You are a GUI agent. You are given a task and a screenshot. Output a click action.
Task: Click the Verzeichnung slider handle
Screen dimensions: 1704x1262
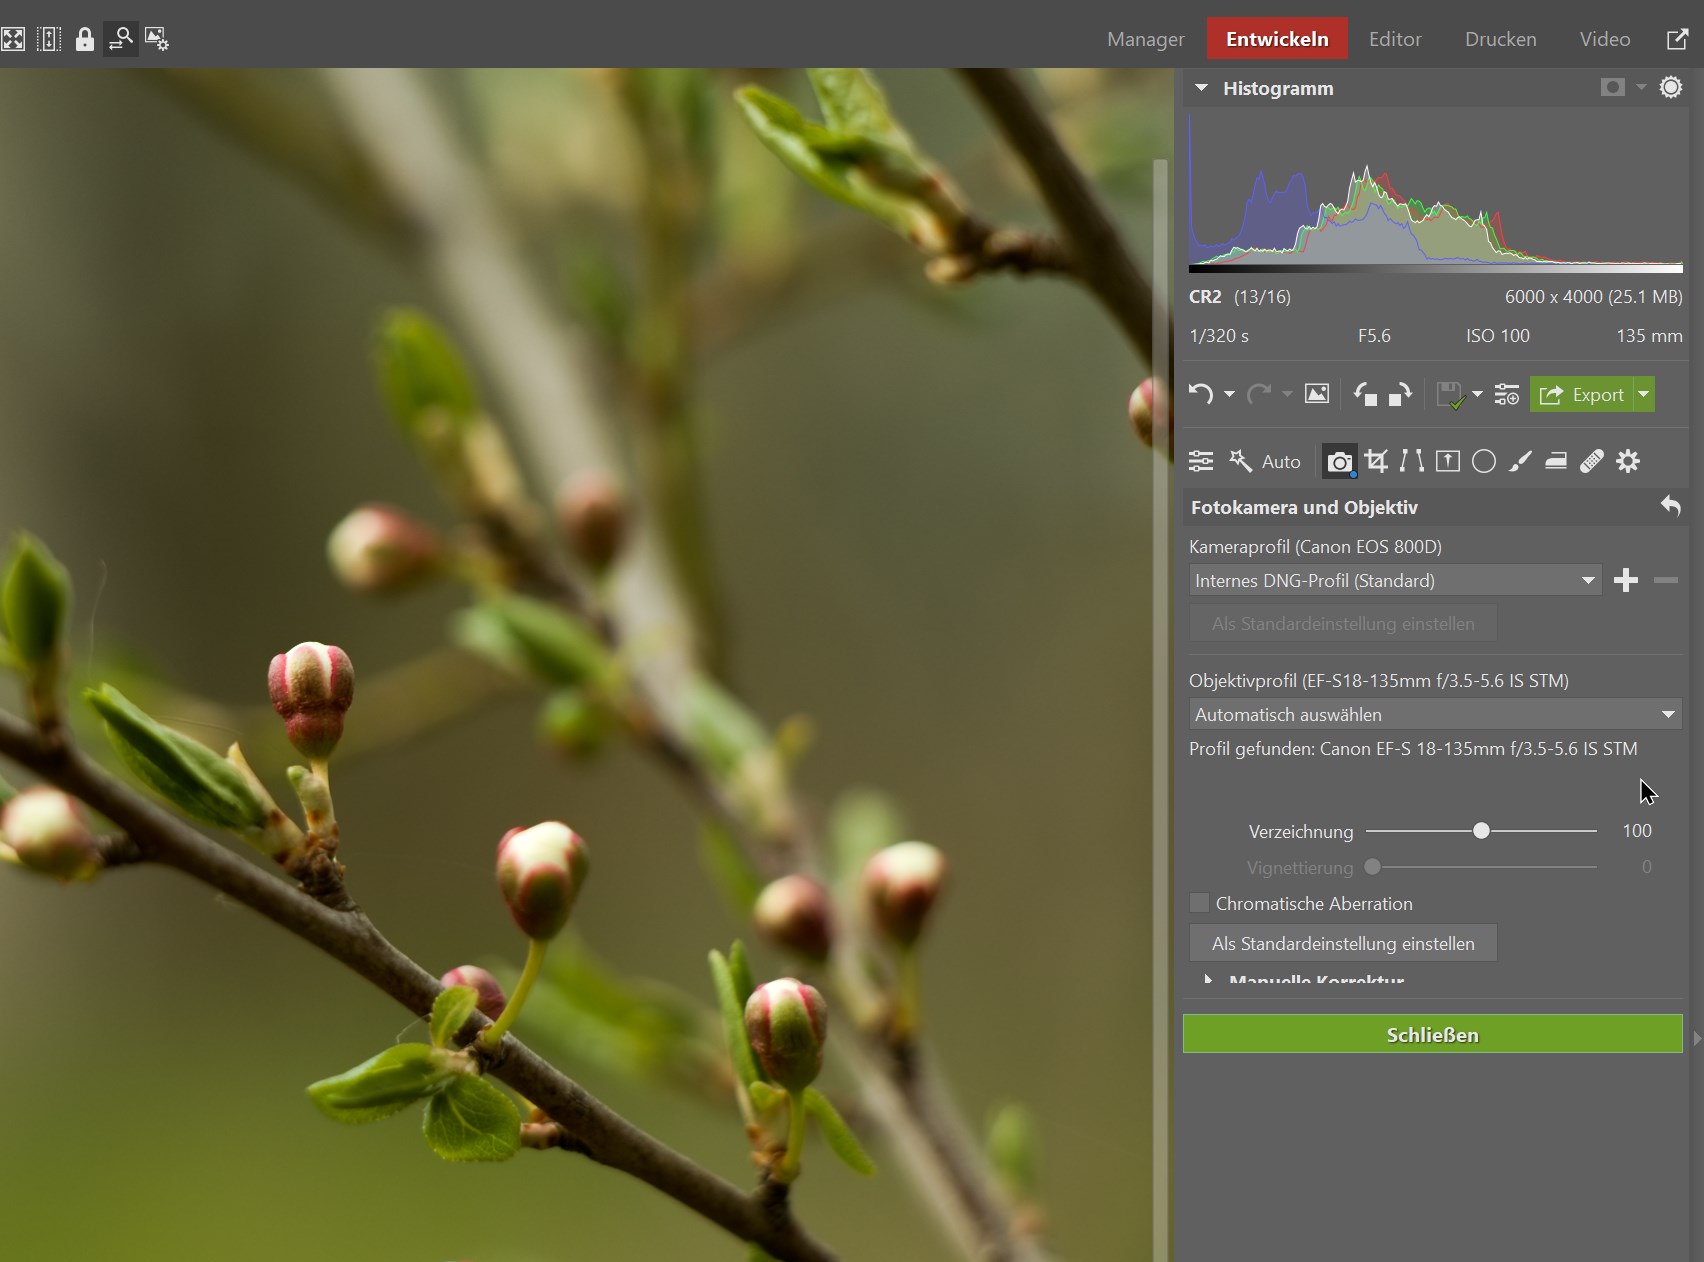tap(1481, 831)
